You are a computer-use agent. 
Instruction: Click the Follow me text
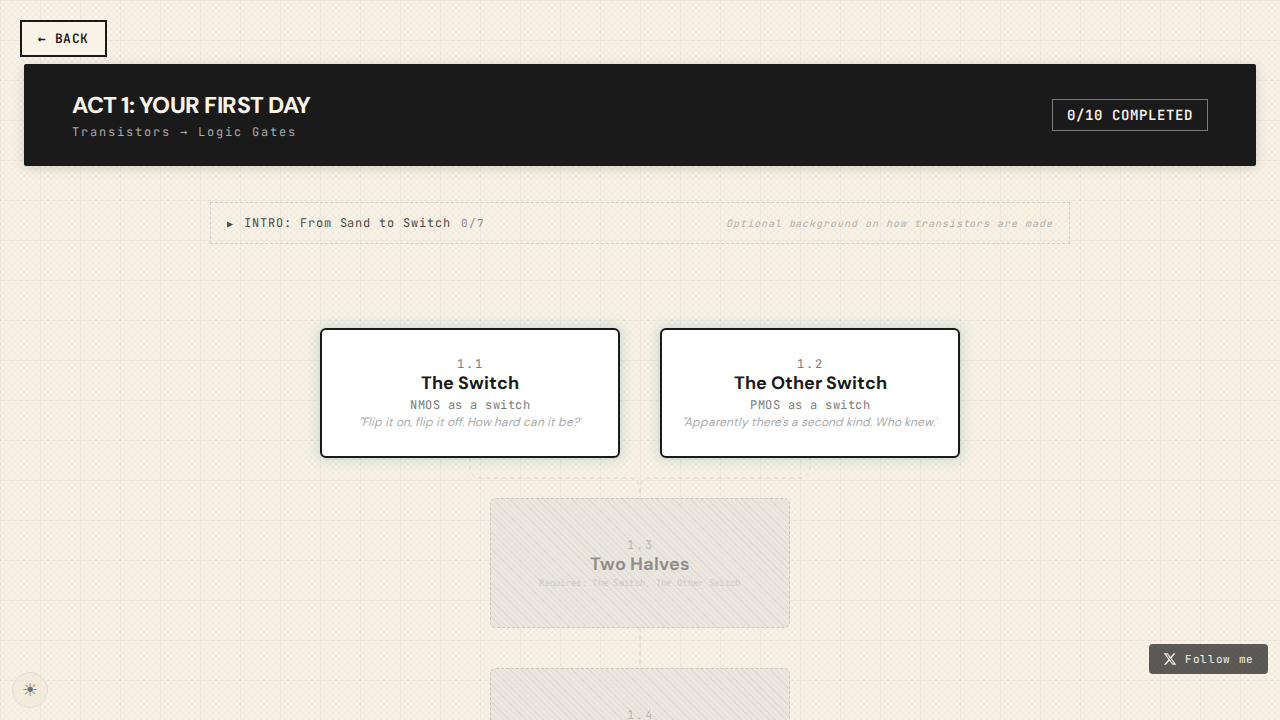pos(1218,659)
